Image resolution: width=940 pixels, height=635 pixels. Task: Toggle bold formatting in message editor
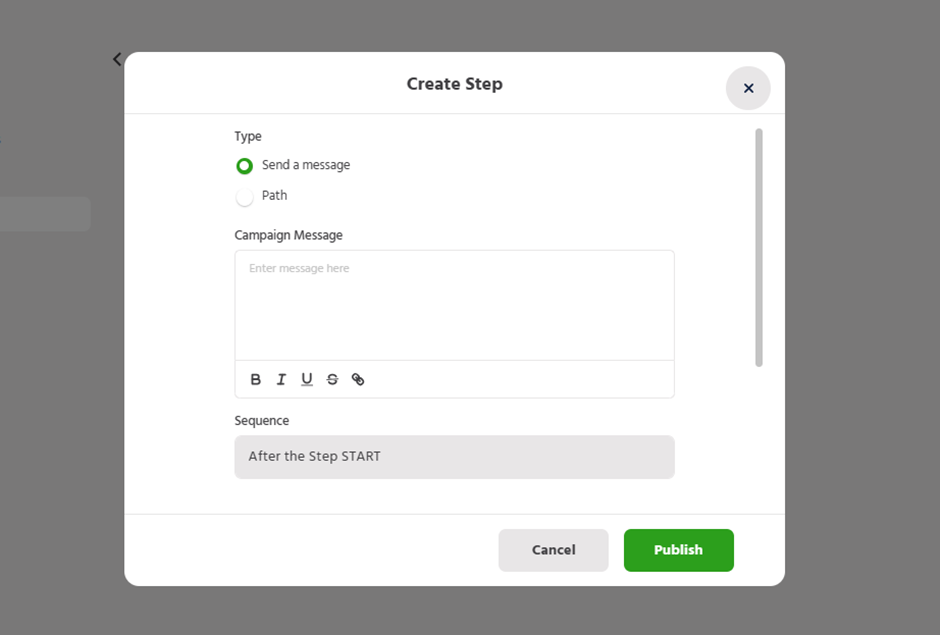[x=256, y=379]
